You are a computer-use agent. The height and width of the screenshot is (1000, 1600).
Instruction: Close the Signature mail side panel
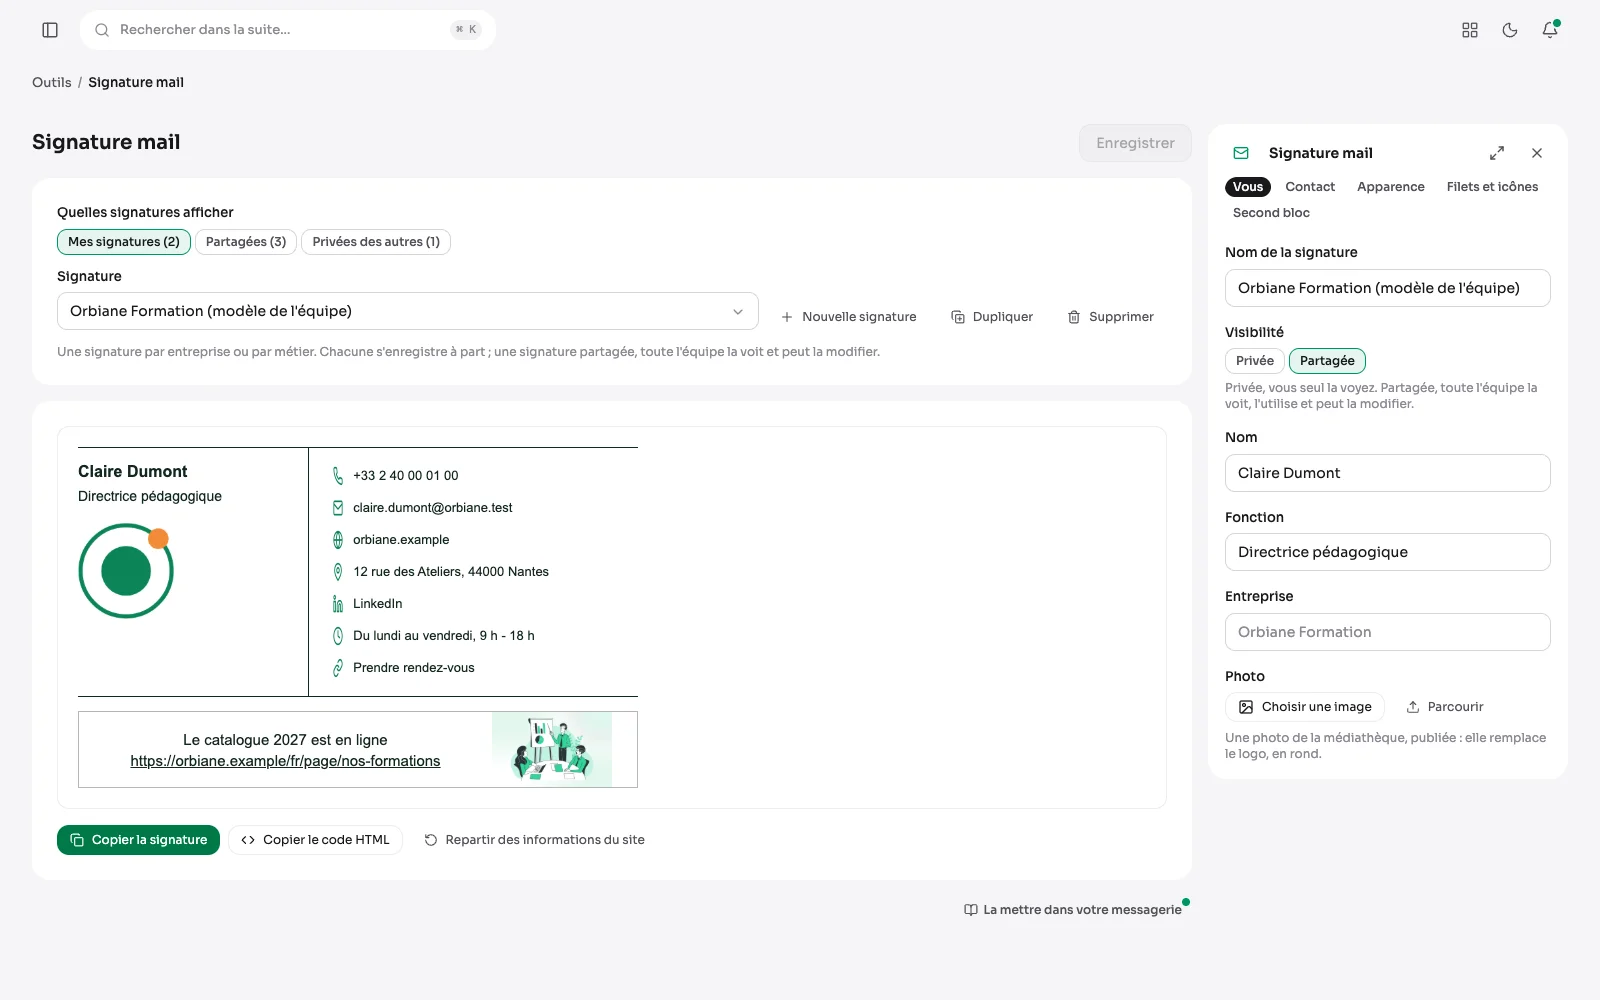click(1537, 153)
